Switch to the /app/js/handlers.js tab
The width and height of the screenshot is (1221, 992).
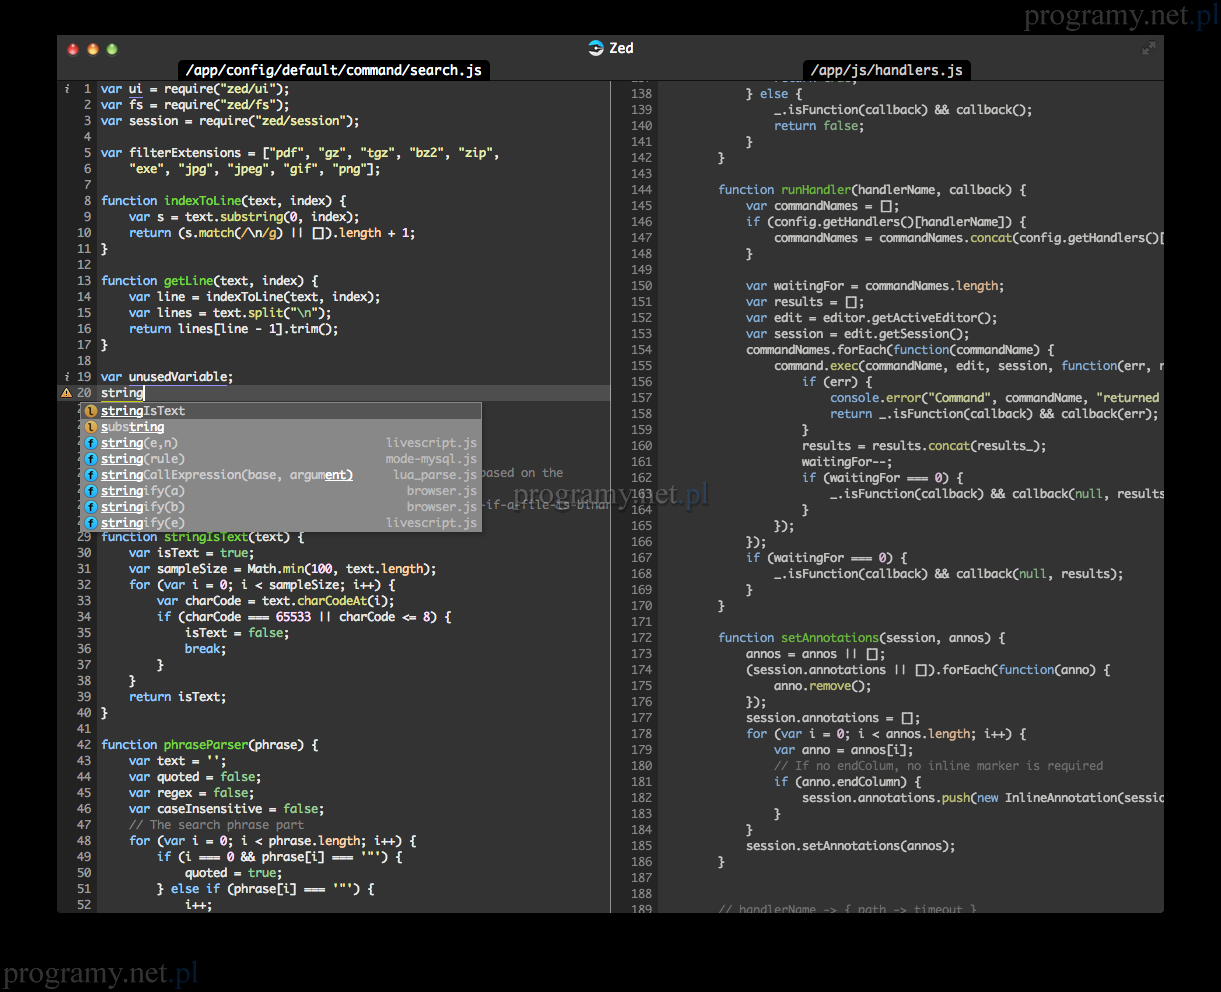coord(886,70)
